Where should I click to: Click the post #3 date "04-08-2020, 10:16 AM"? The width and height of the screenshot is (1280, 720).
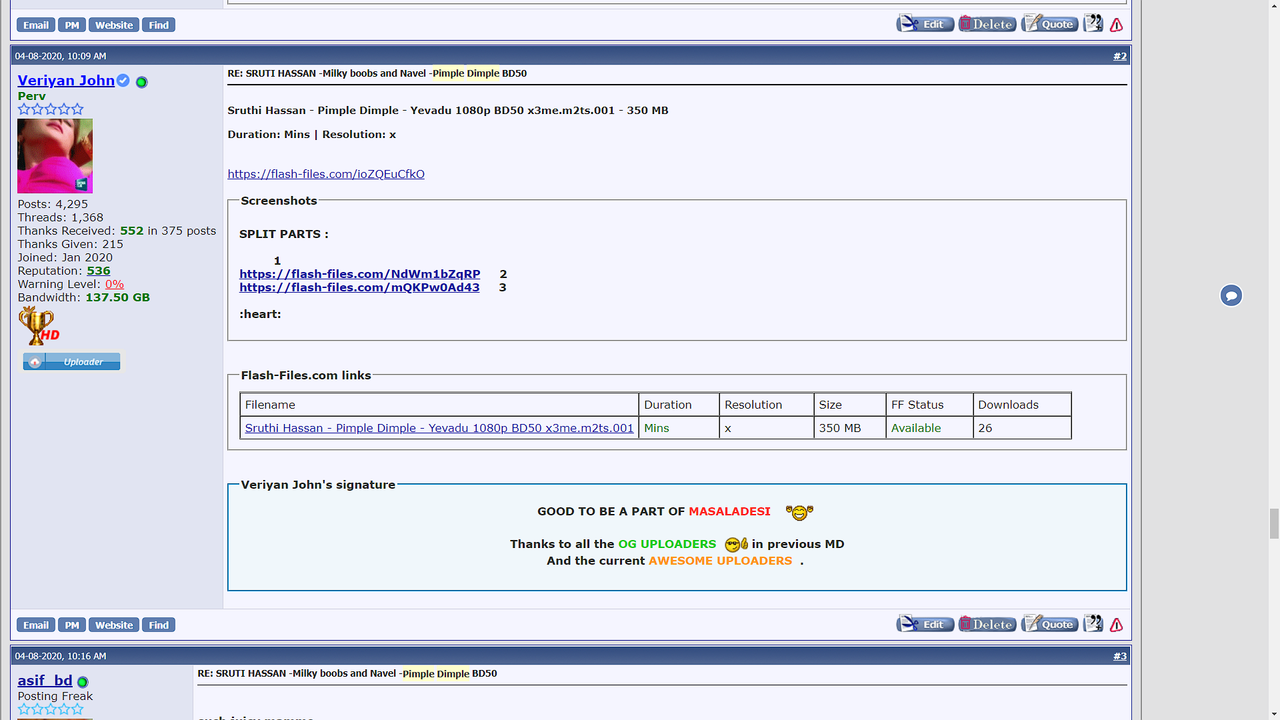click(x=60, y=656)
